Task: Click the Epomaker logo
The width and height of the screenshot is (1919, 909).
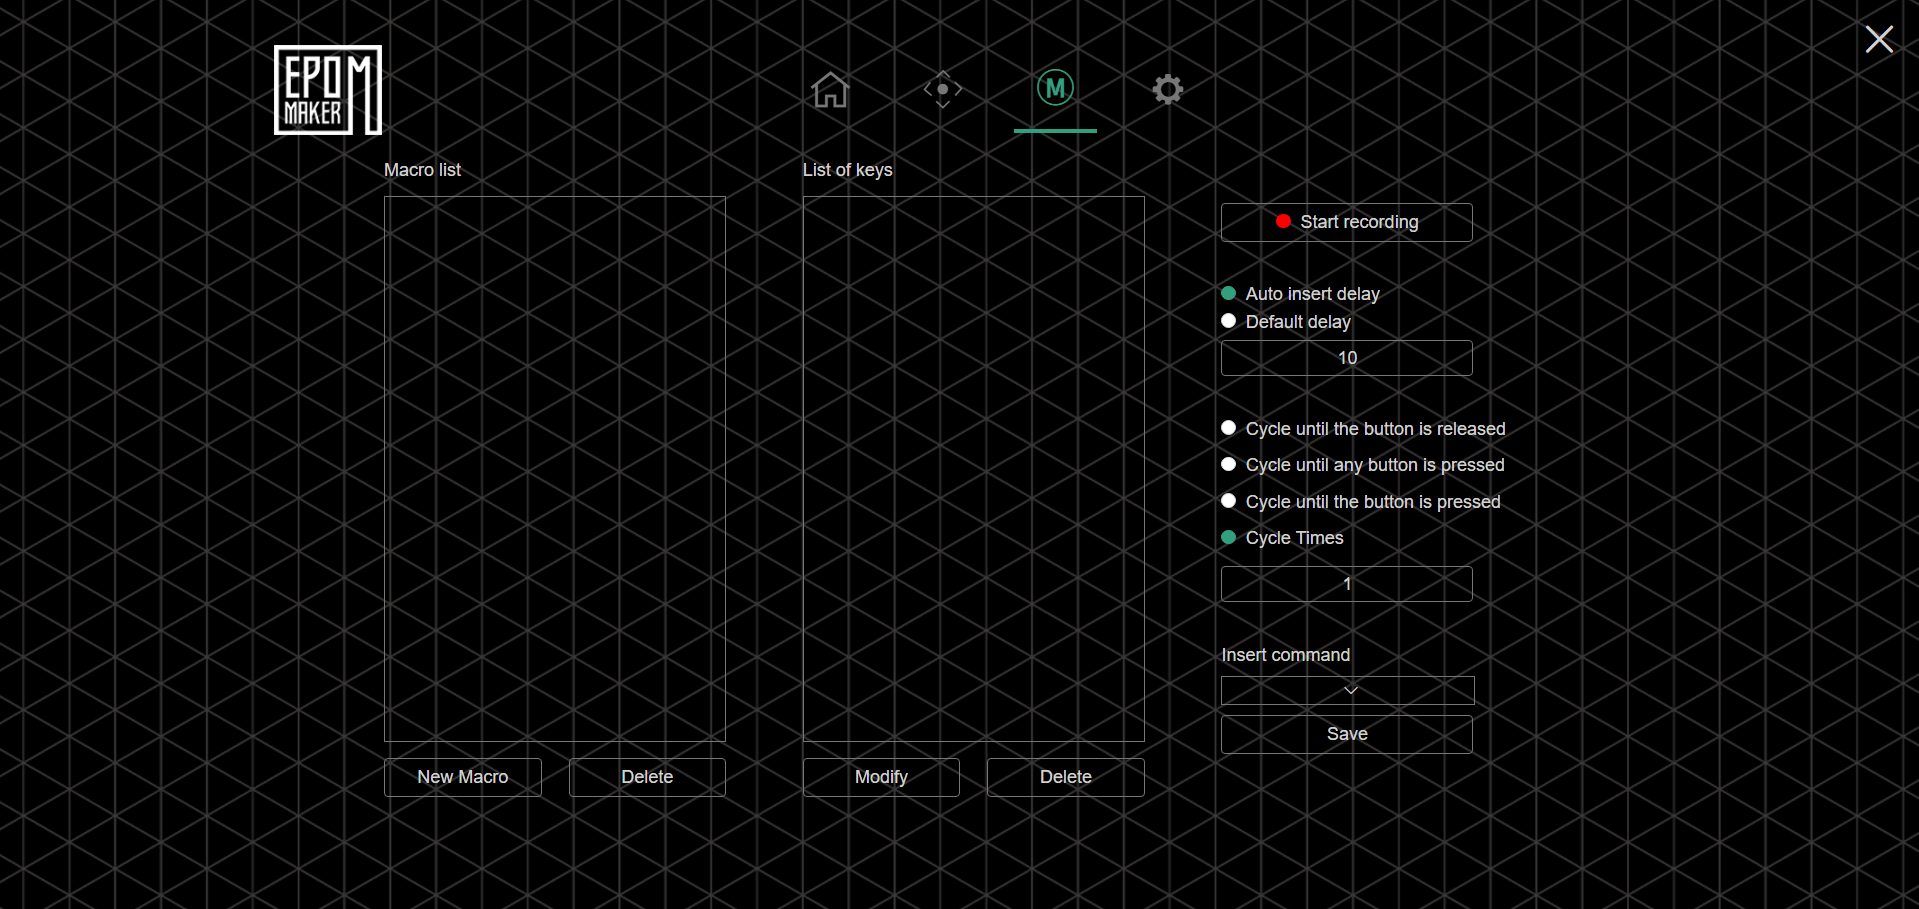Action: point(328,90)
